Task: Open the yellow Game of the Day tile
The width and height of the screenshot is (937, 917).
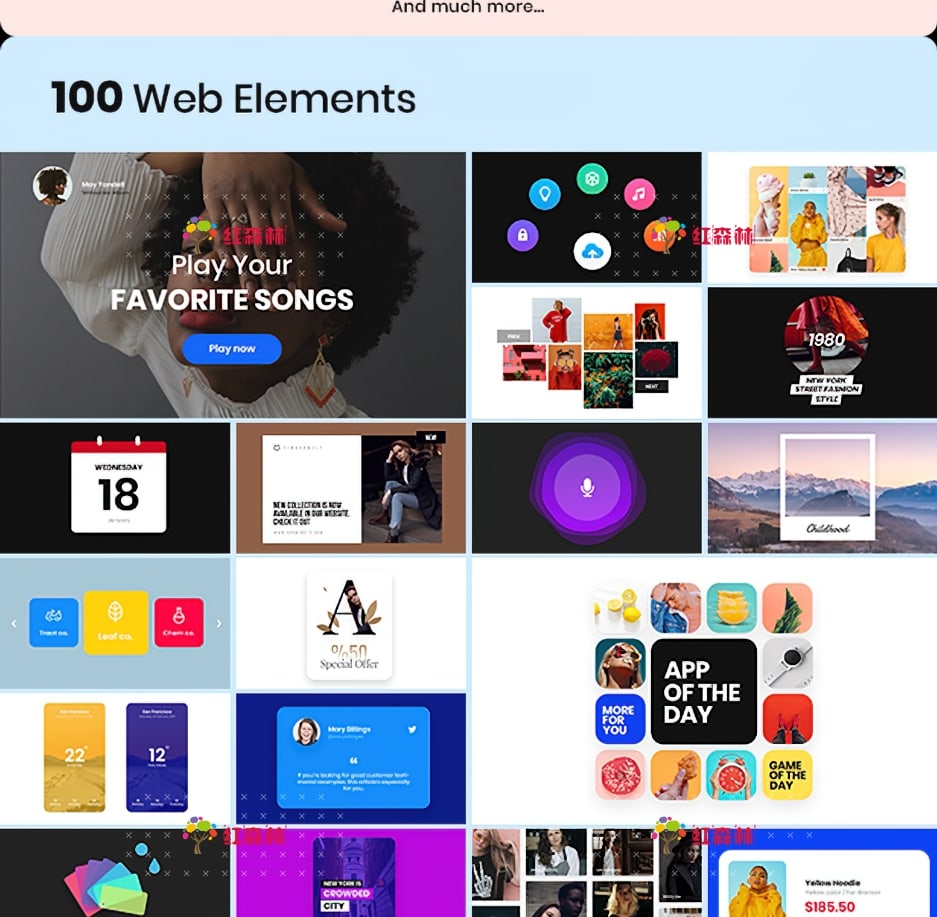Action: (x=787, y=775)
